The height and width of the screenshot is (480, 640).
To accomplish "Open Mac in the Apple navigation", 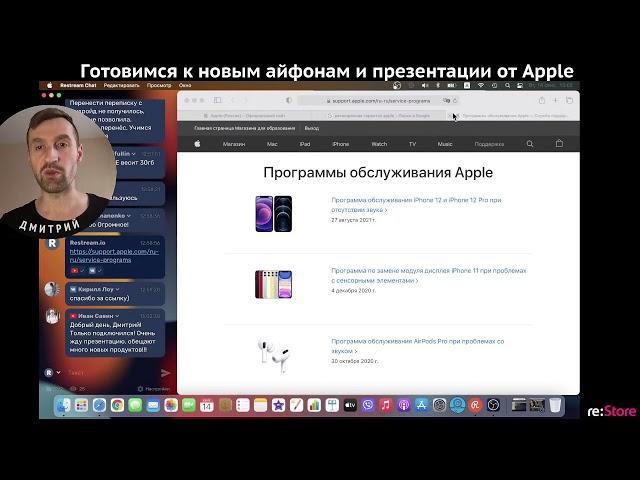I will click(x=272, y=144).
